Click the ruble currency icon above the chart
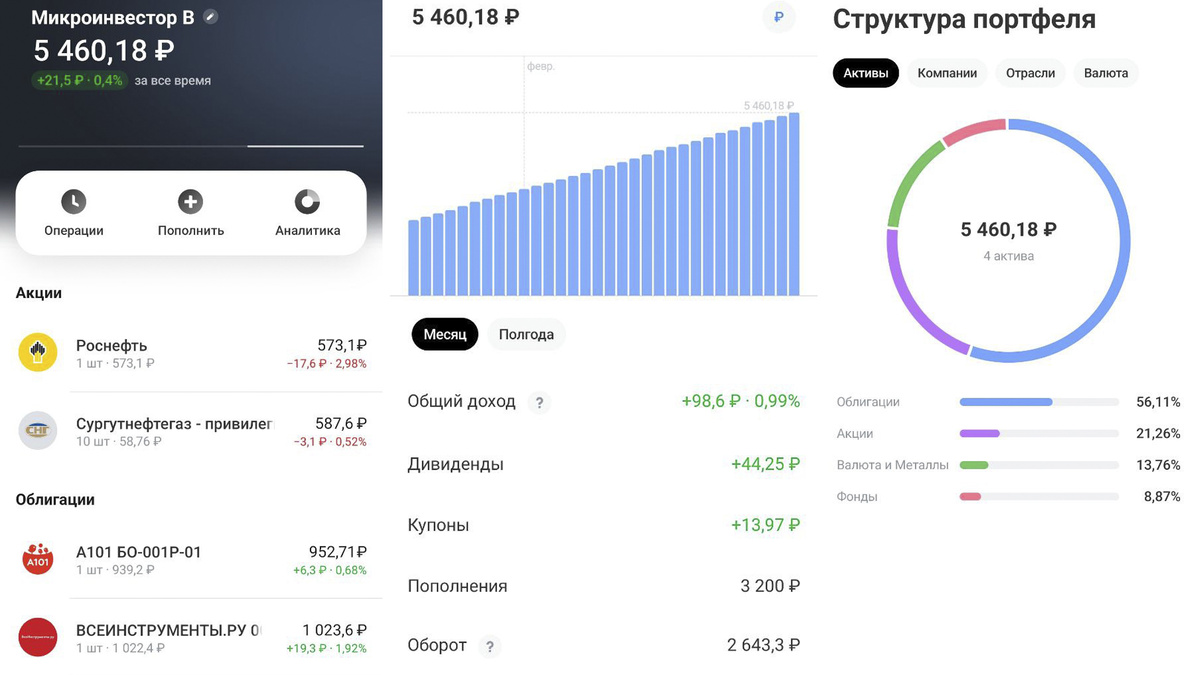The width and height of the screenshot is (1200, 675). click(x=778, y=17)
